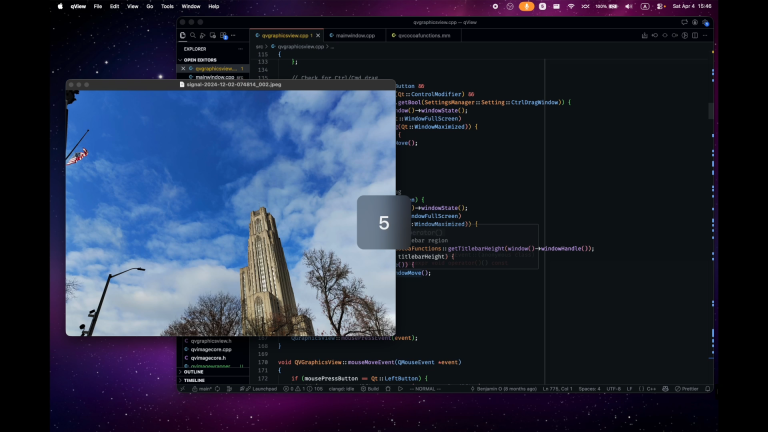Close the qvgraphicsview.cpp editor tab

pos(318,35)
